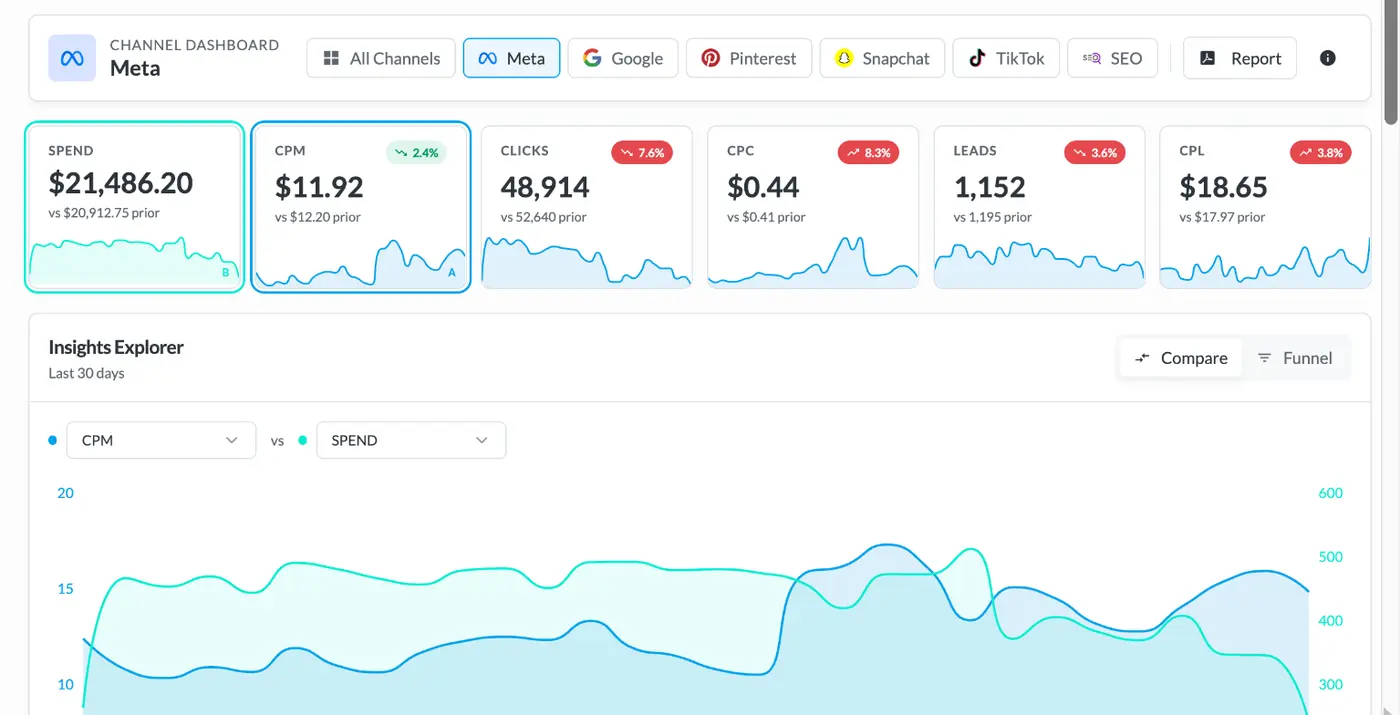Click the Insights Explorer heading
The width and height of the screenshot is (1400, 715).
tap(116, 347)
